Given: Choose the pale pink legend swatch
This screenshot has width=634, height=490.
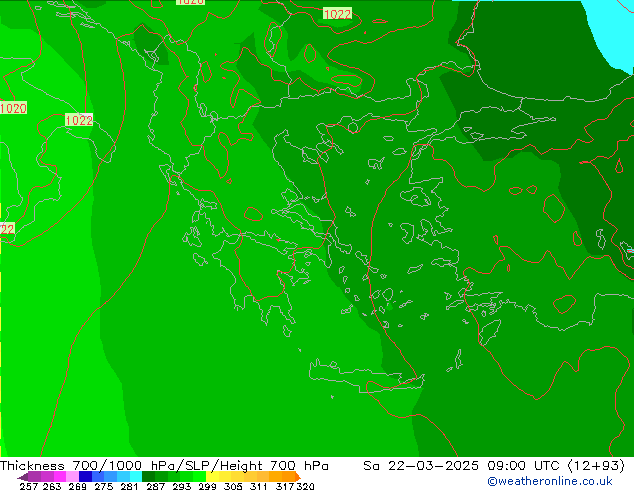Looking at the screenshot, I should (x=72, y=476).
